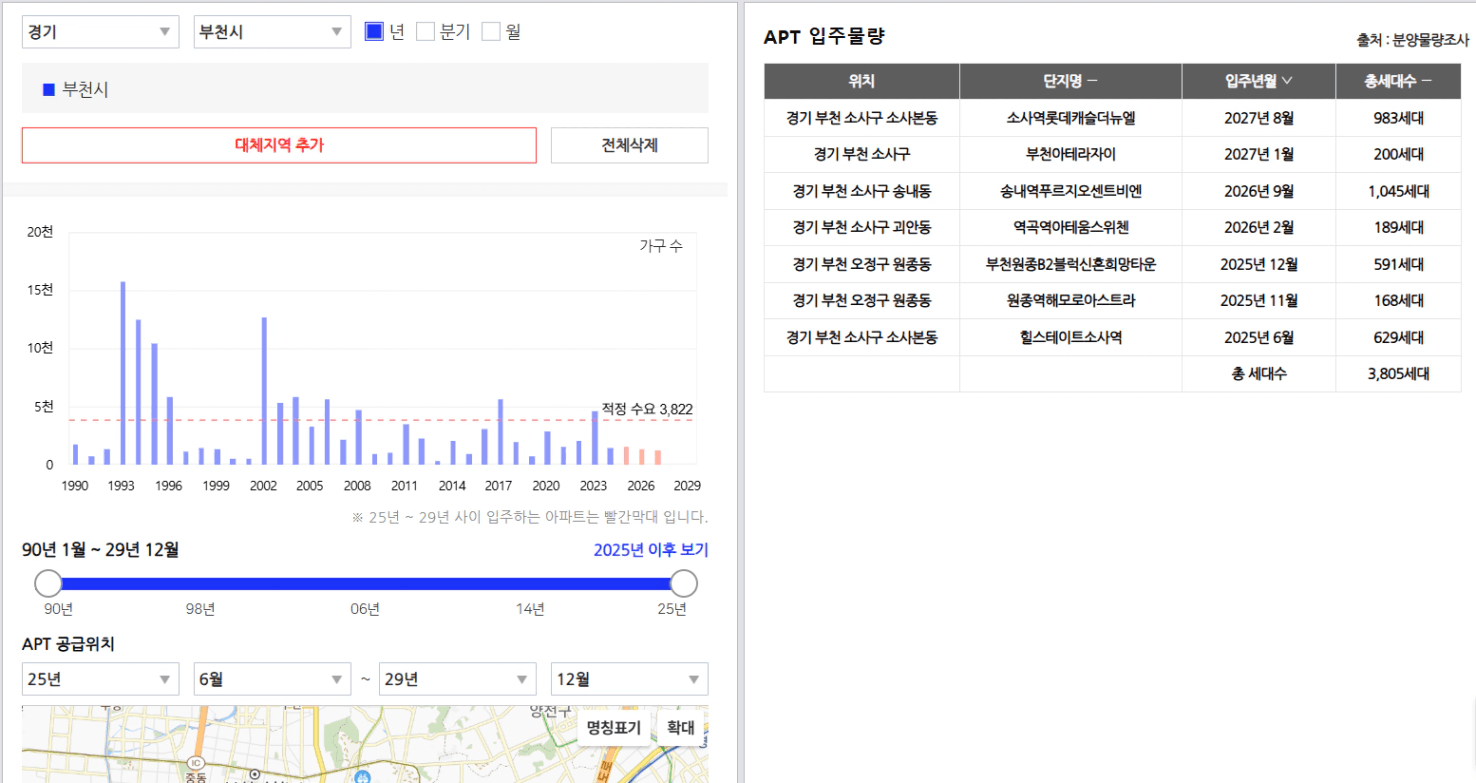The width and height of the screenshot is (1476, 783).
Task: Sort by the 입주년월 column header
Action: point(1259,81)
